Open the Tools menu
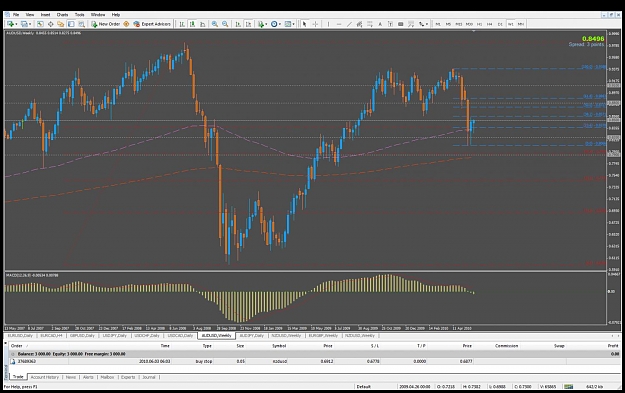 coord(79,14)
